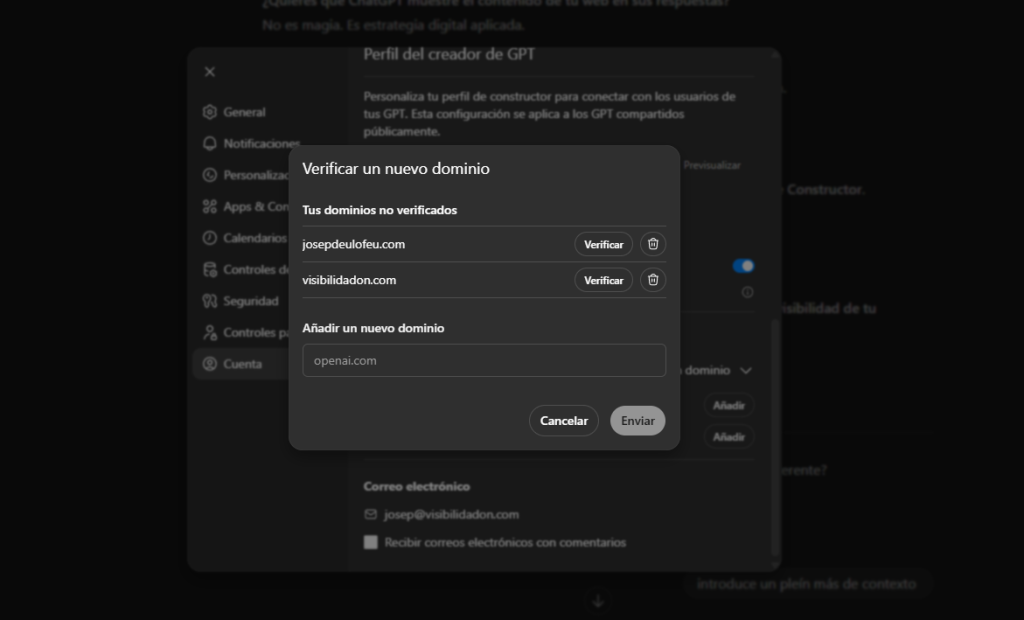Select the Cuenta settings section
Viewport: 1024px width, 620px height.
242,364
